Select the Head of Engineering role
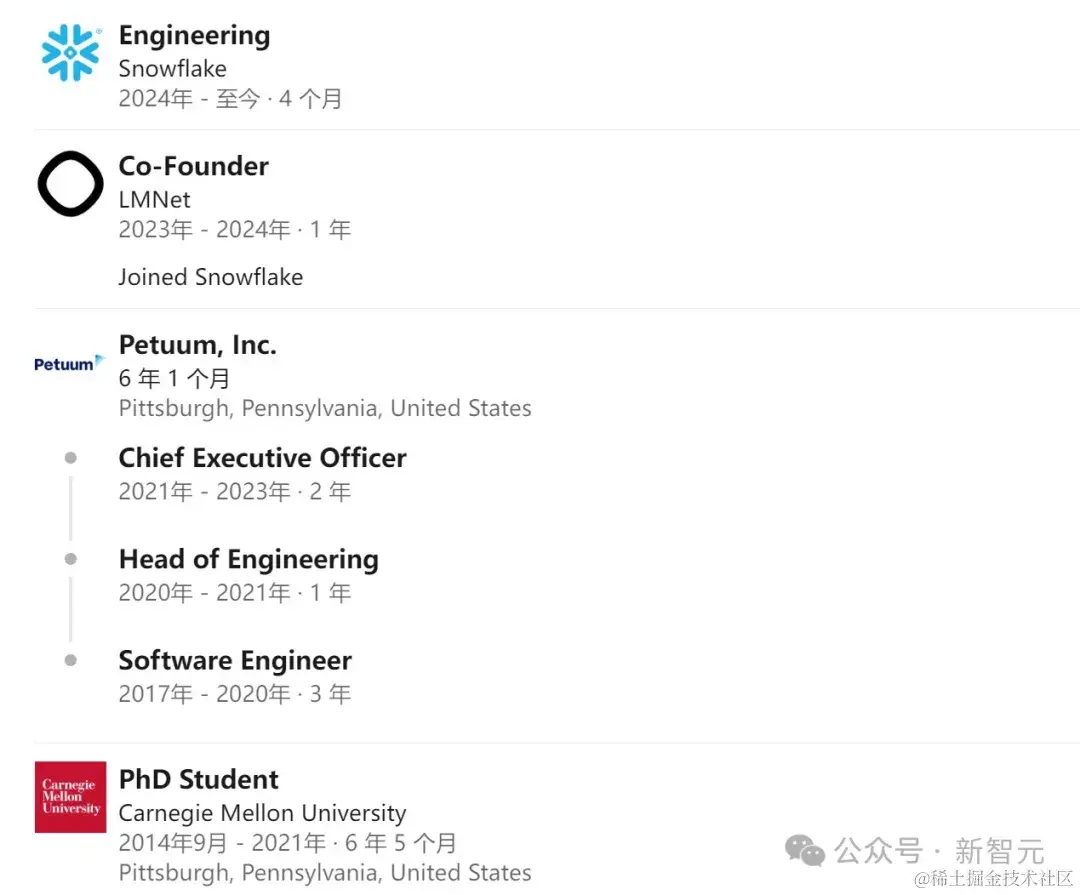 248,559
